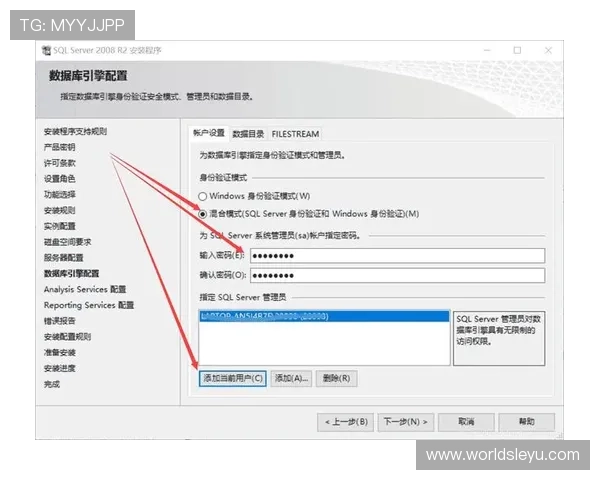Screen dimensions: 600x480
Task: Proceed with 下一步(N) button
Action: 406,422
